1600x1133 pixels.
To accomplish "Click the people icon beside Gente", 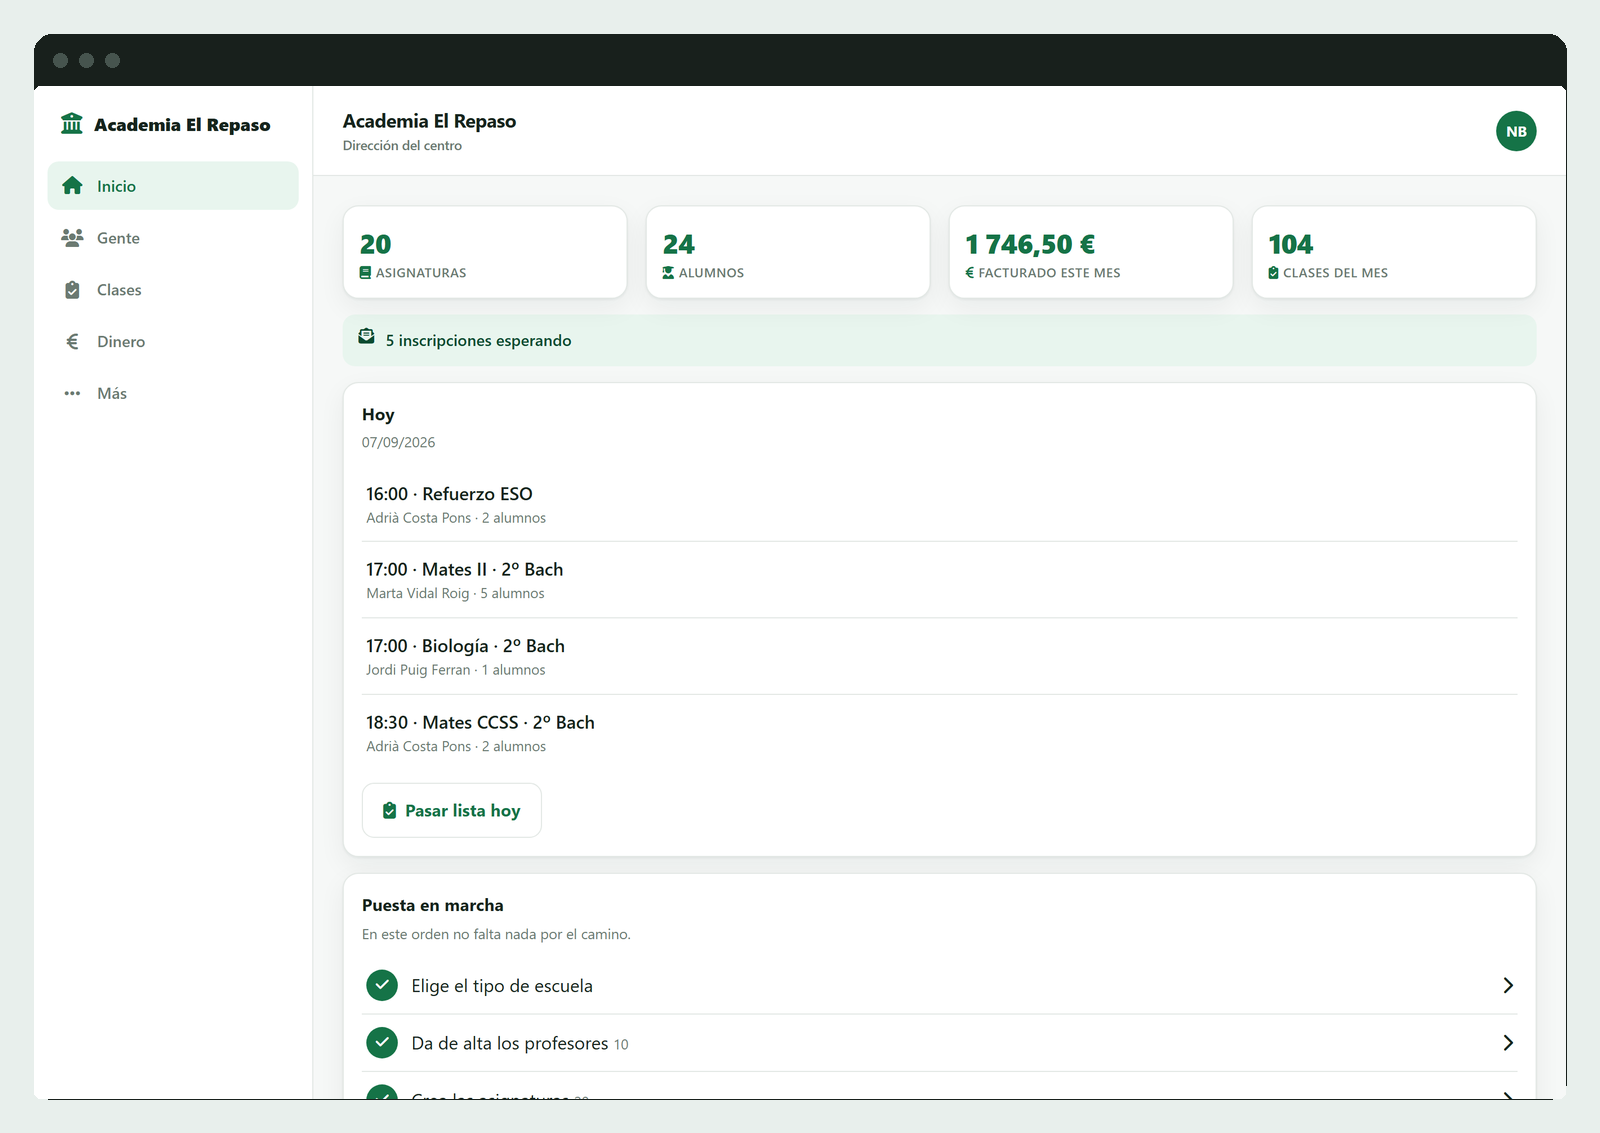I will (x=72, y=238).
